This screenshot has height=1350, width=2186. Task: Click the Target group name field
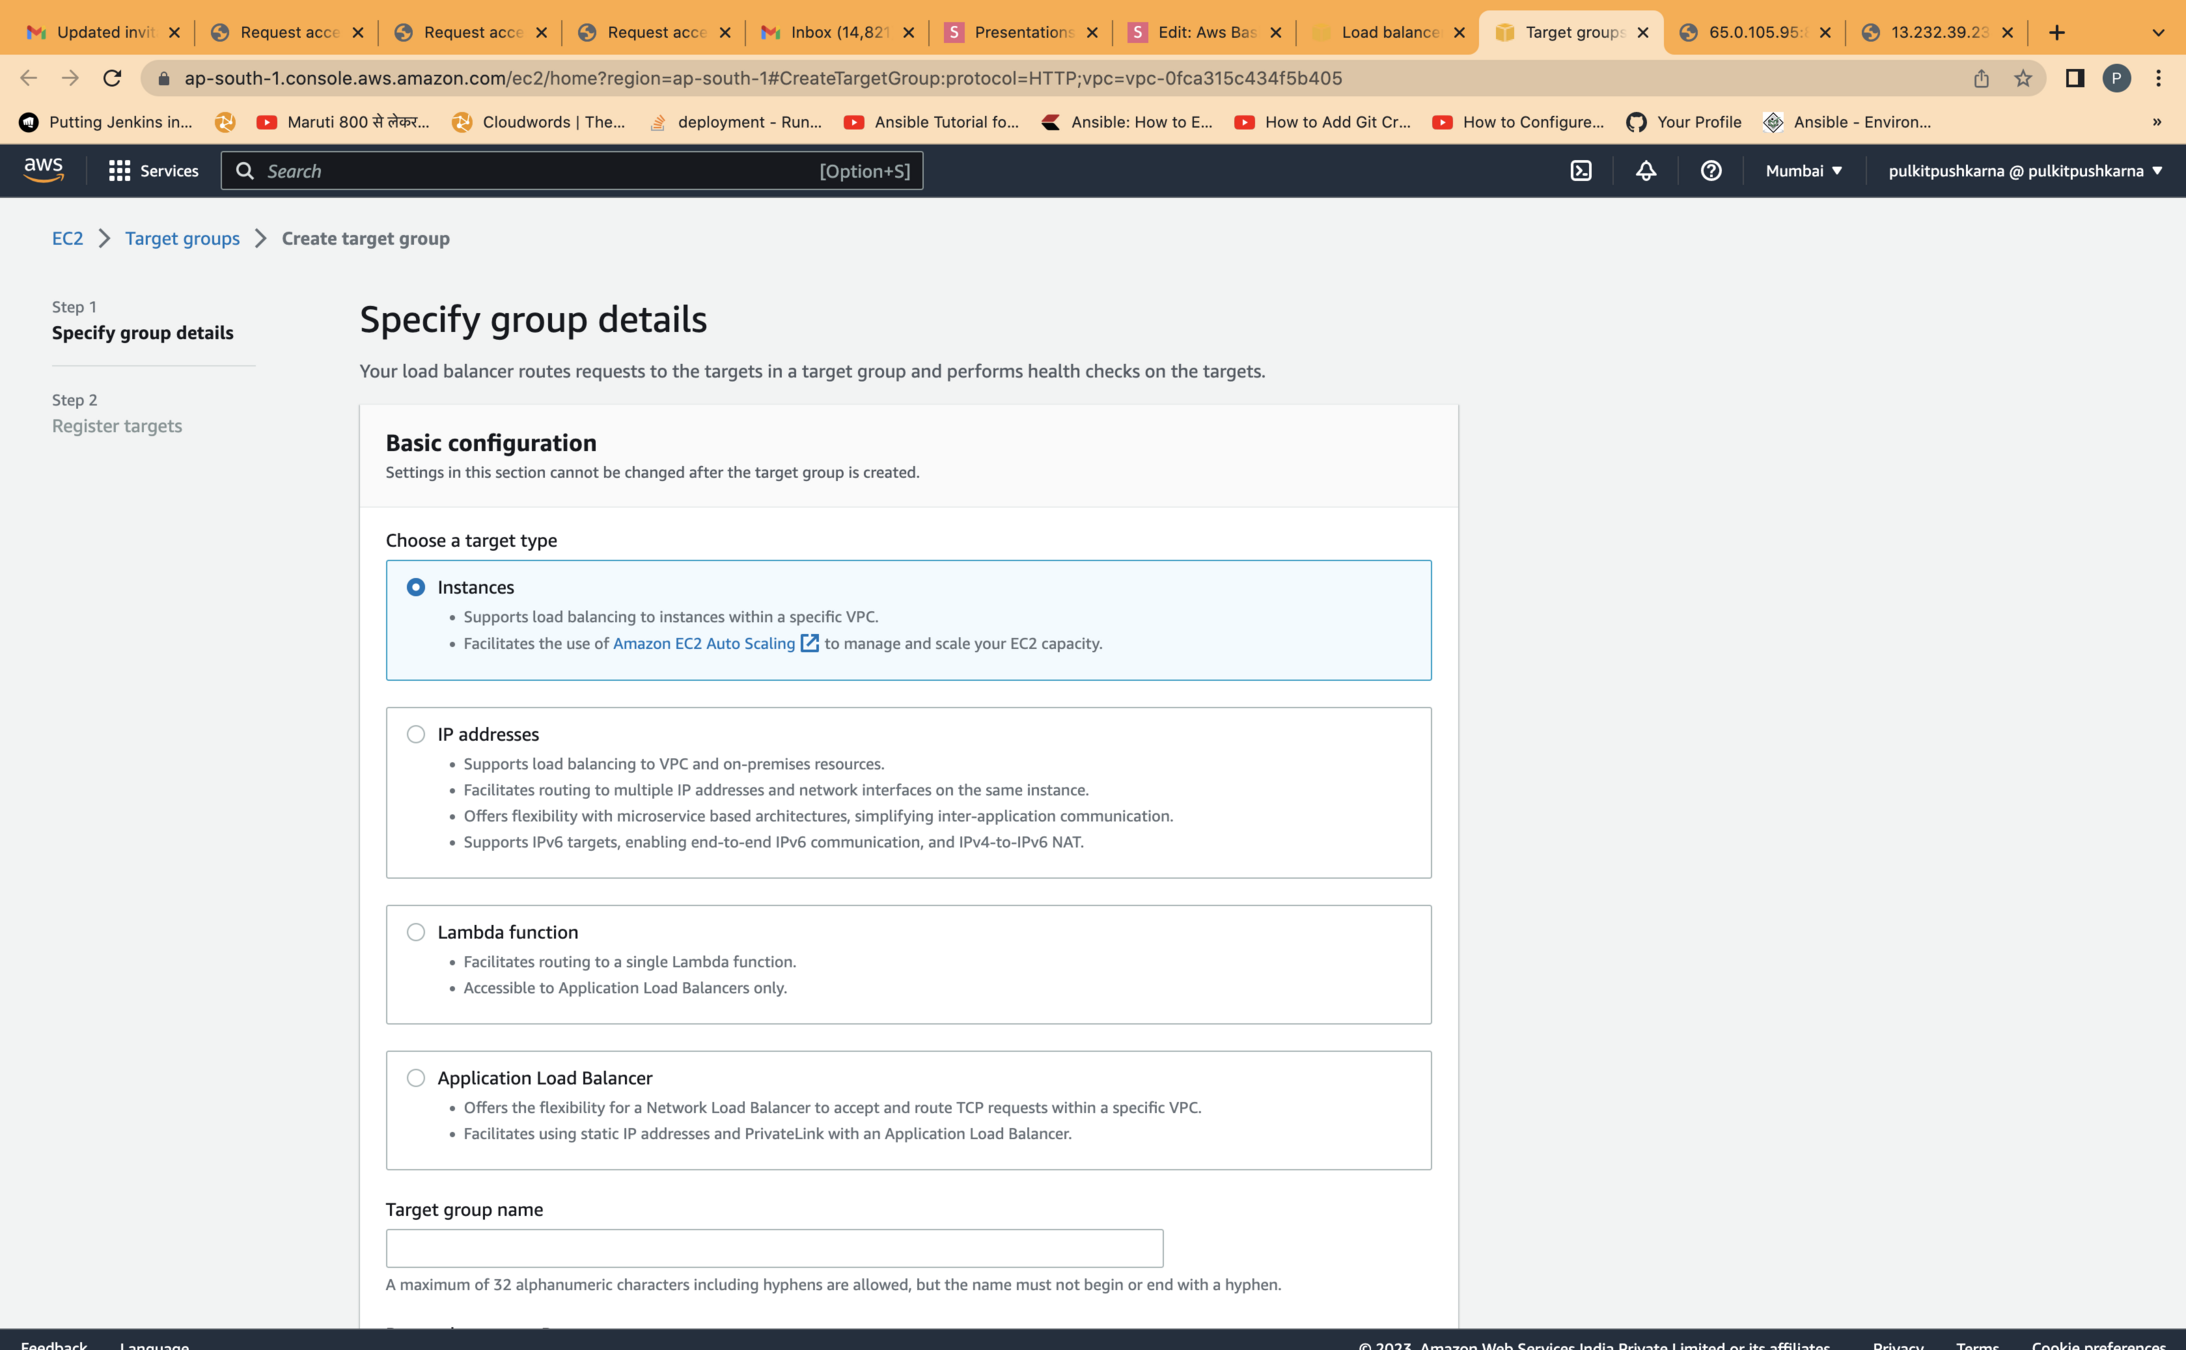[x=774, y=1248]
